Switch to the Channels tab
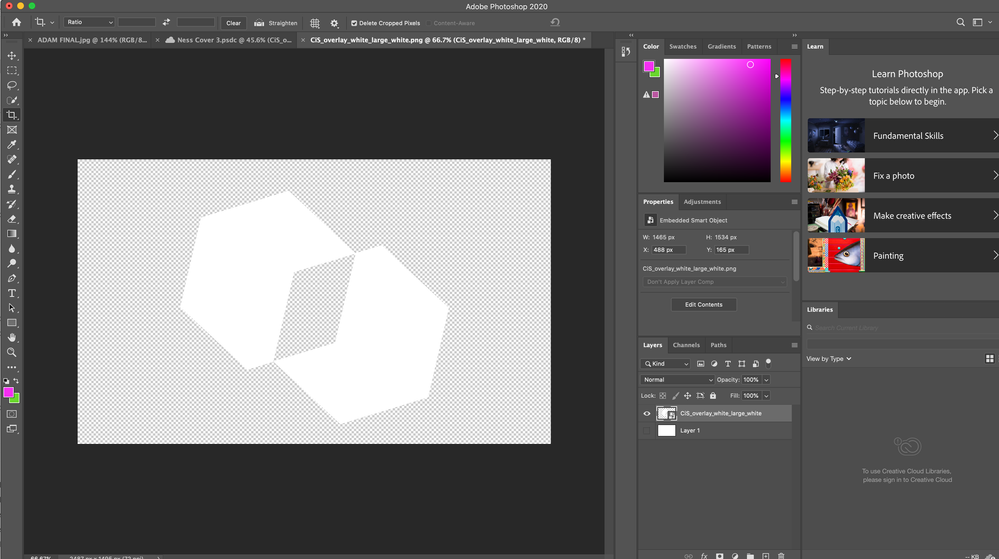This screenshot has height=559, width=999. coord(686,345)
